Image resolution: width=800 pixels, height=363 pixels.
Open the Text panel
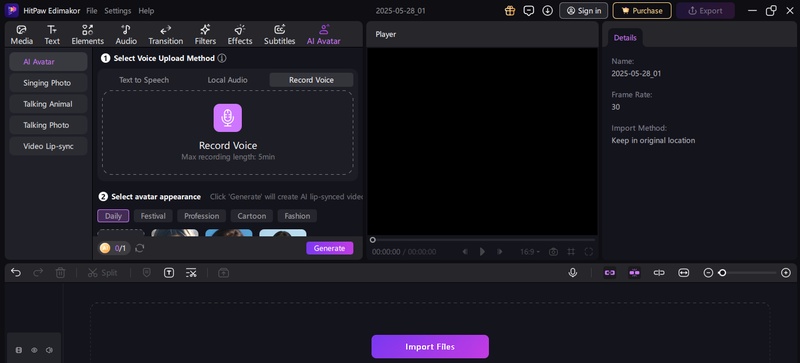[52, 35]
